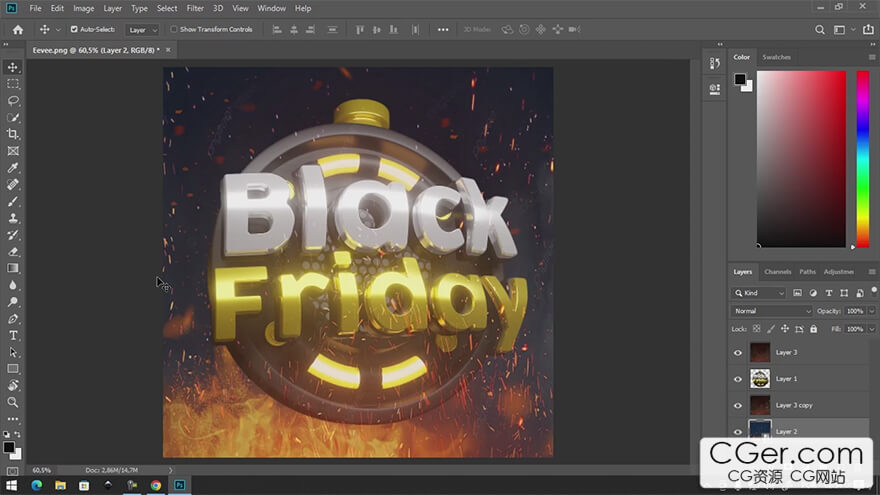880x495 pixels.
Task: Go to the Home screen icon
Action: tap(18, 30)
